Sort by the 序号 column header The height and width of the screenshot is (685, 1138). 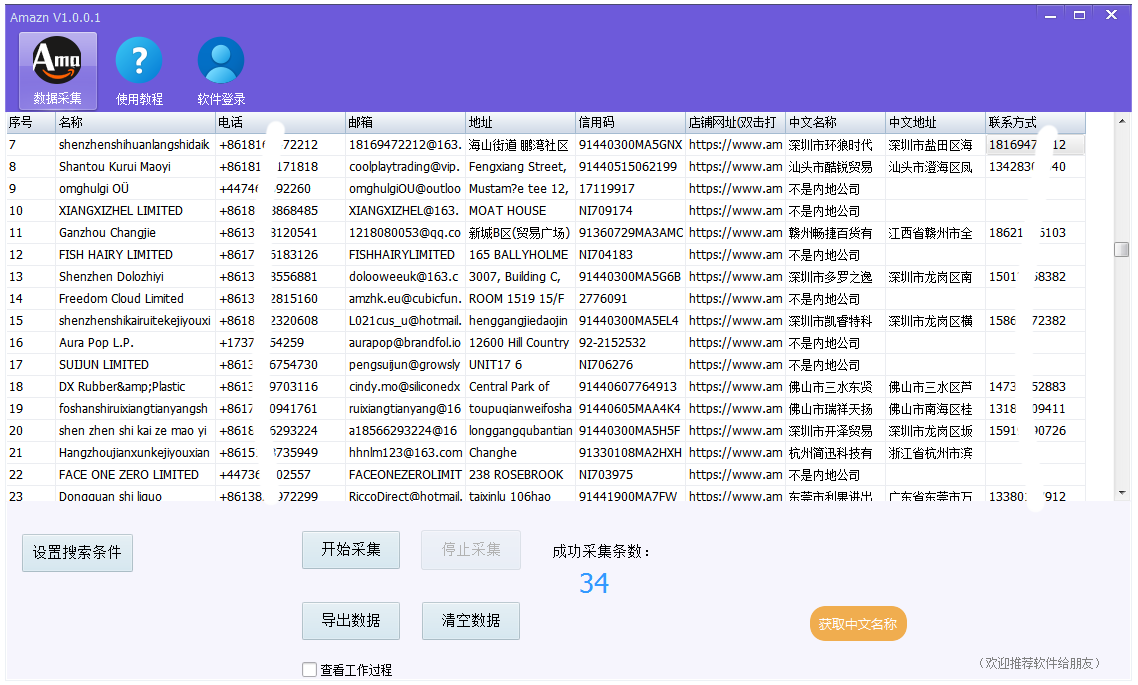pyautogui.click(x=30, y=123)
